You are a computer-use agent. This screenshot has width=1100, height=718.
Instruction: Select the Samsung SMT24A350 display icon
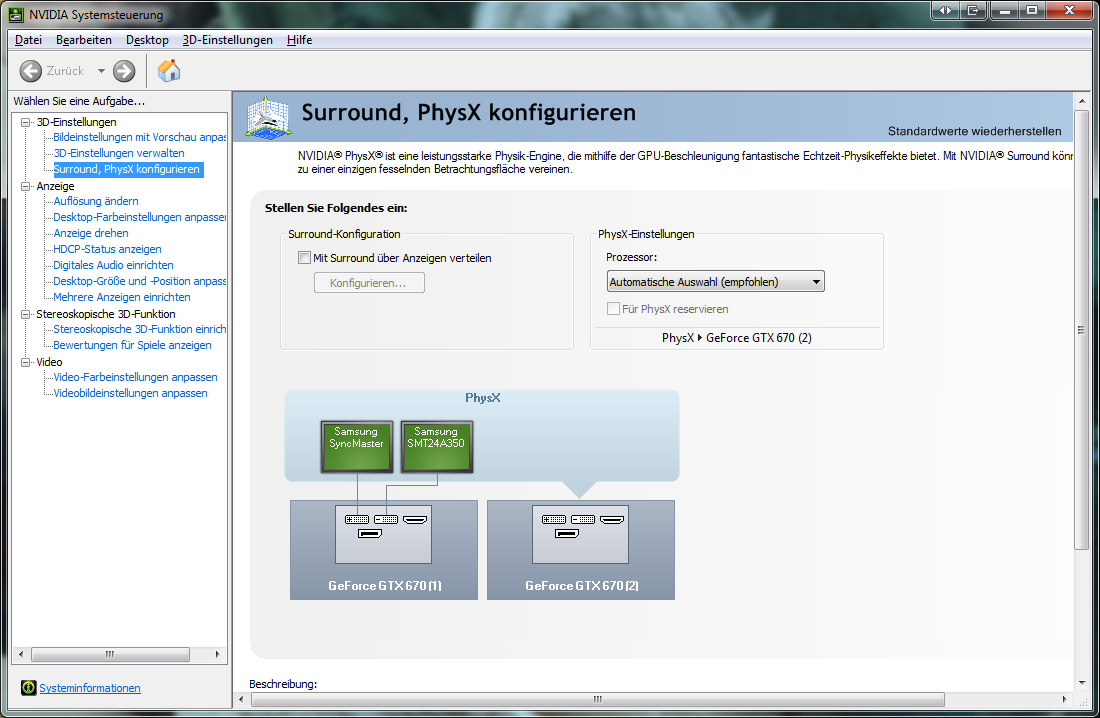click(436, 446)
